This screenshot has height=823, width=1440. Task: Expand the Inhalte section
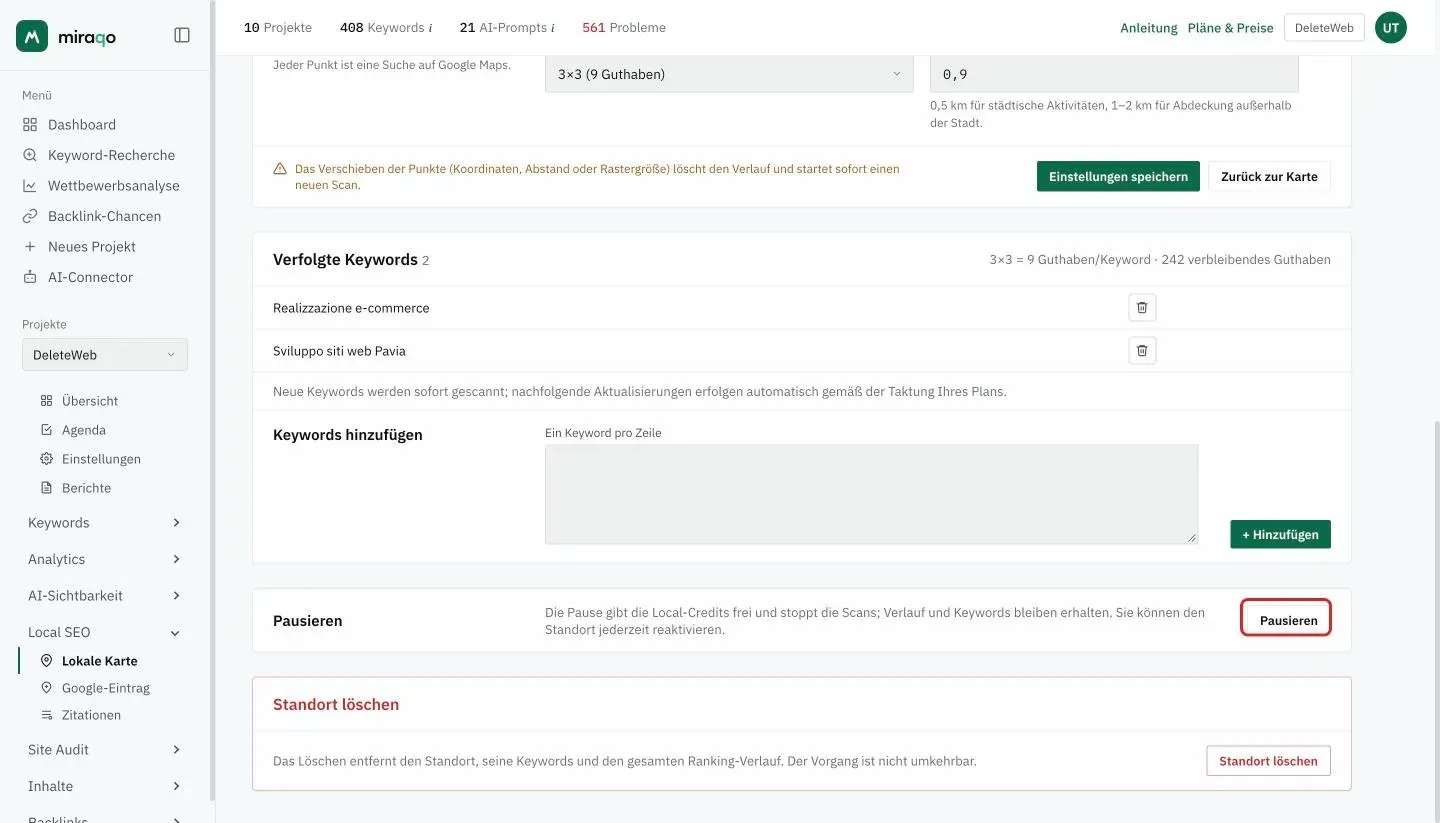105,786
